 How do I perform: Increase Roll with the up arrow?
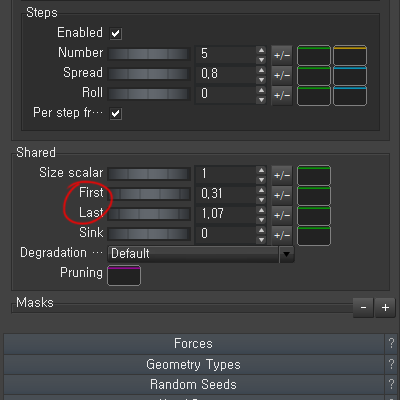(261, 90)
